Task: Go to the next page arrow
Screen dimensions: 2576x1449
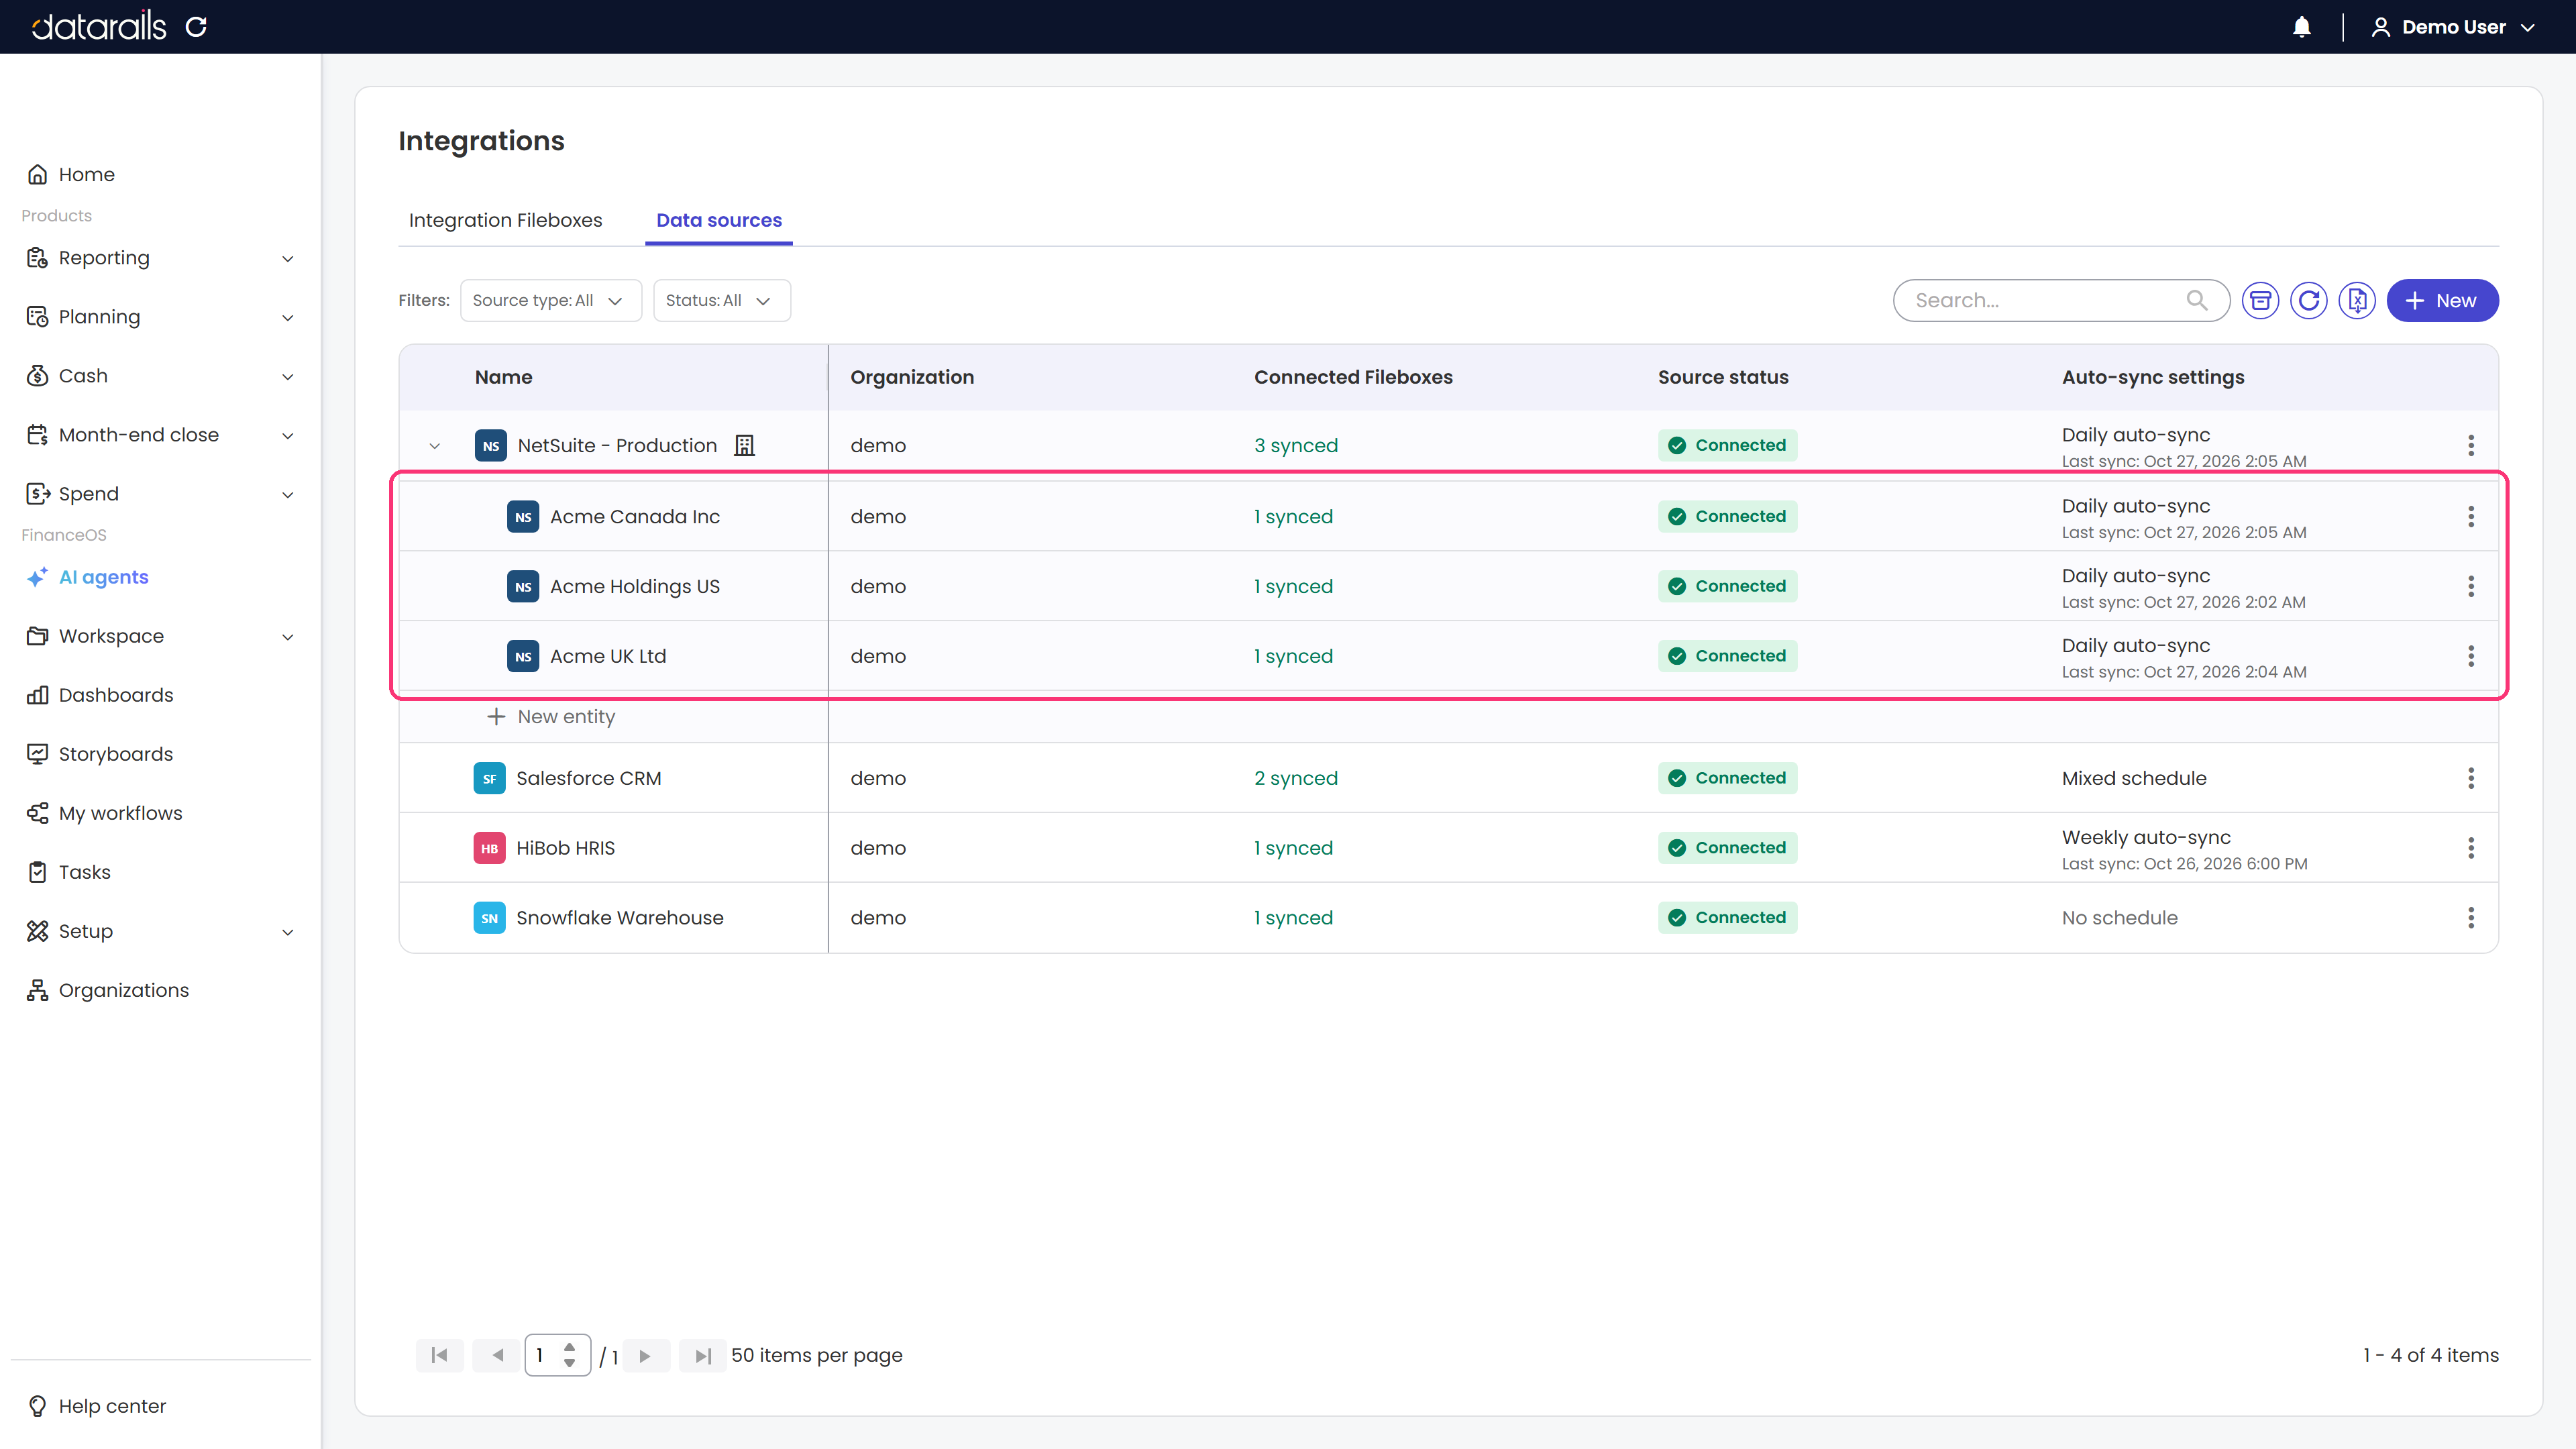Action: (x=645, y=1355)
